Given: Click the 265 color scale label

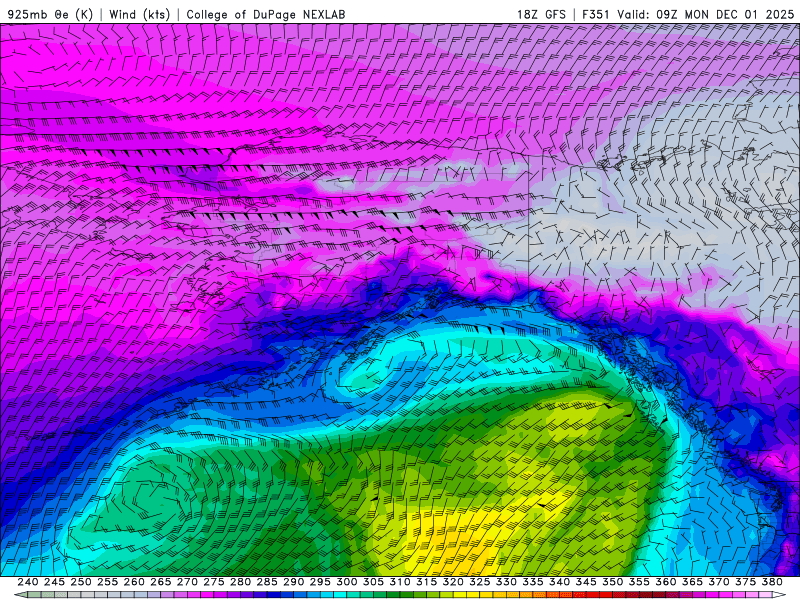Looking at the screenshot, I should point(160,582).
